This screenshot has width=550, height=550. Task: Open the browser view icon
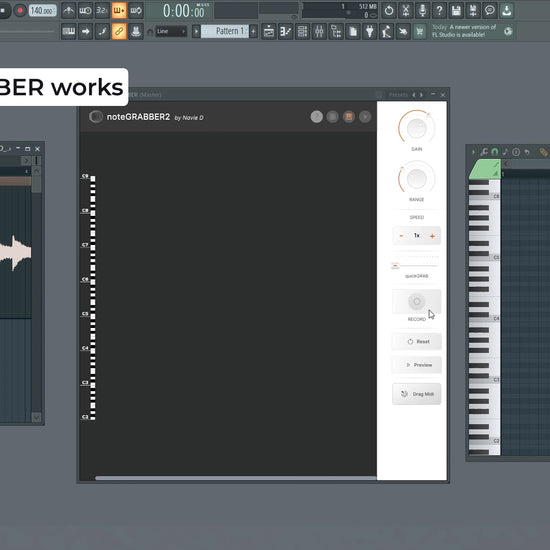[336, 32]
